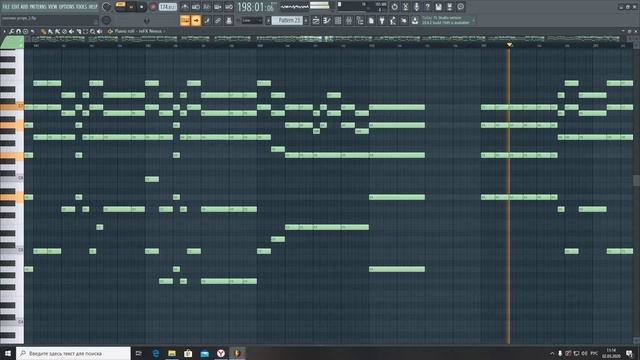Toggle the countdown before recording icon
The height and width of the screenshot is (360, 640).
pos(207,7)
